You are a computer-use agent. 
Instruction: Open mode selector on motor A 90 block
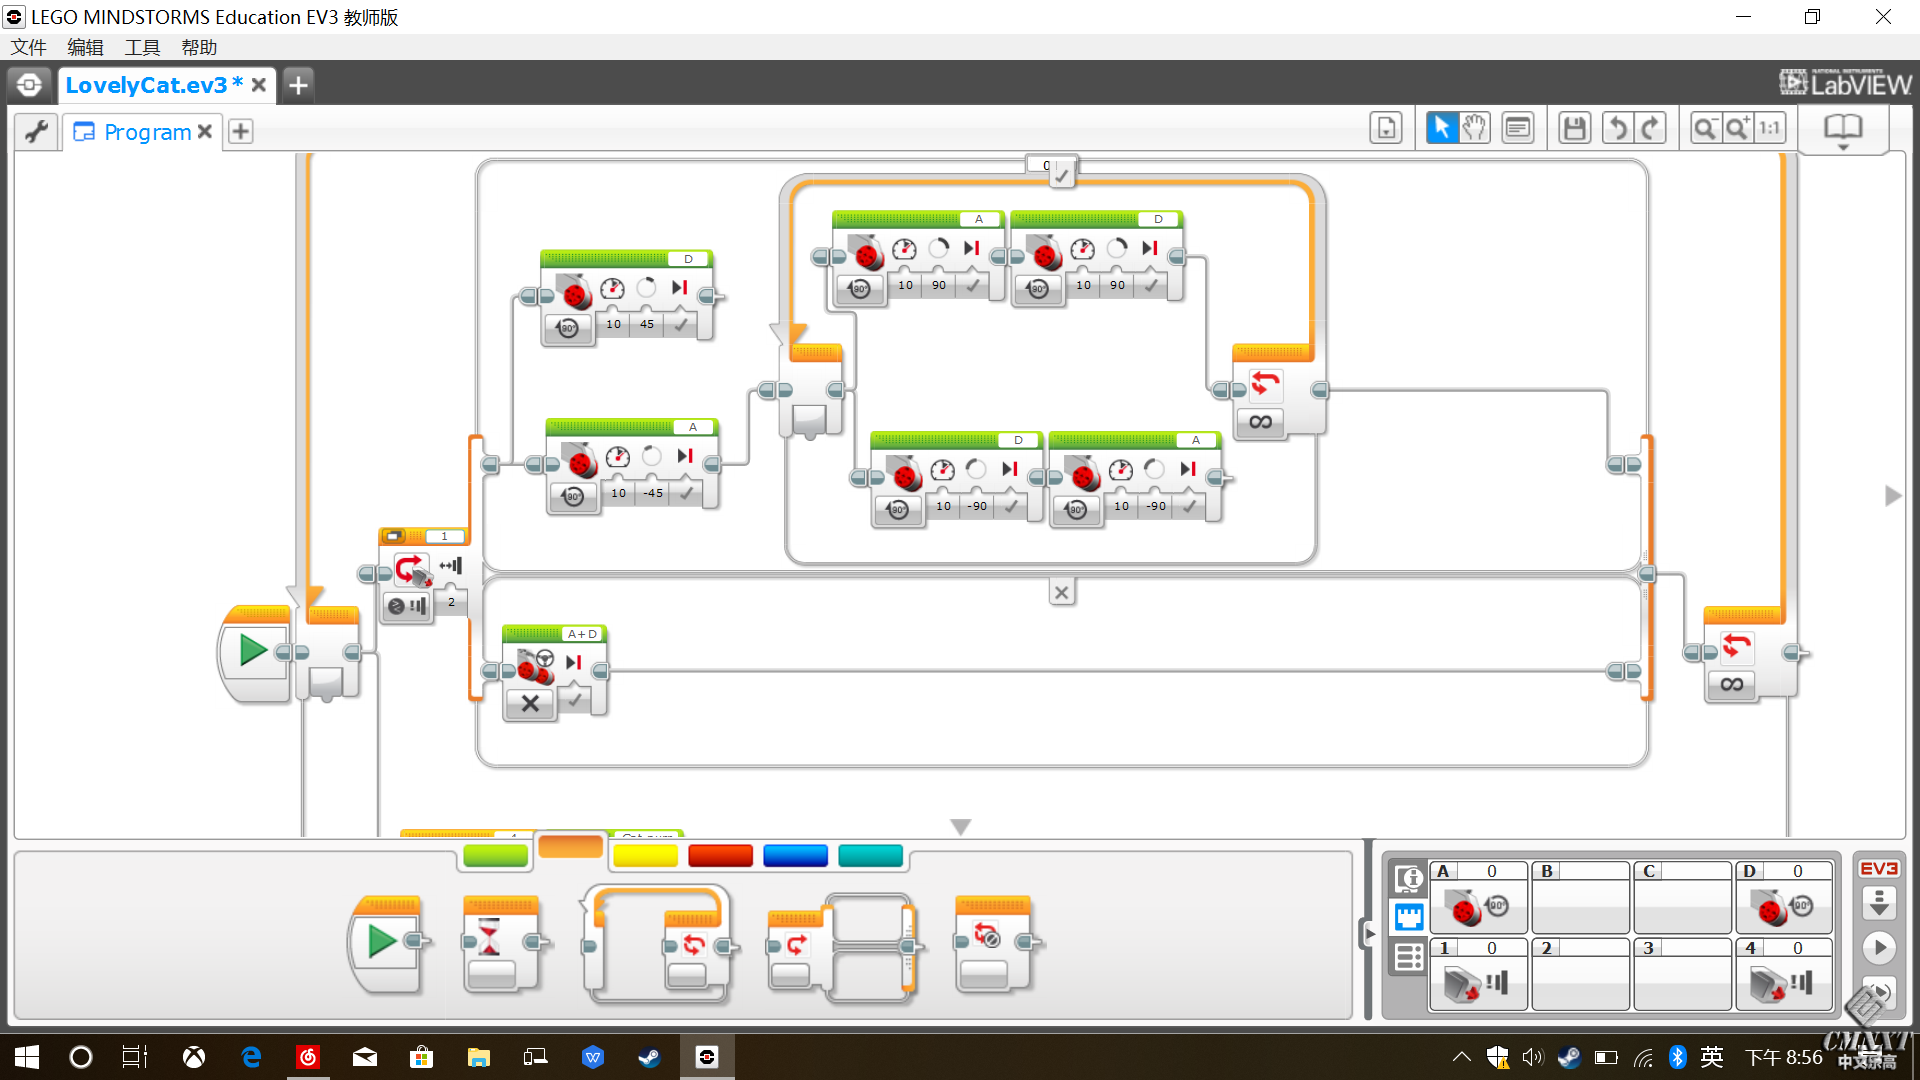(860, 289)
